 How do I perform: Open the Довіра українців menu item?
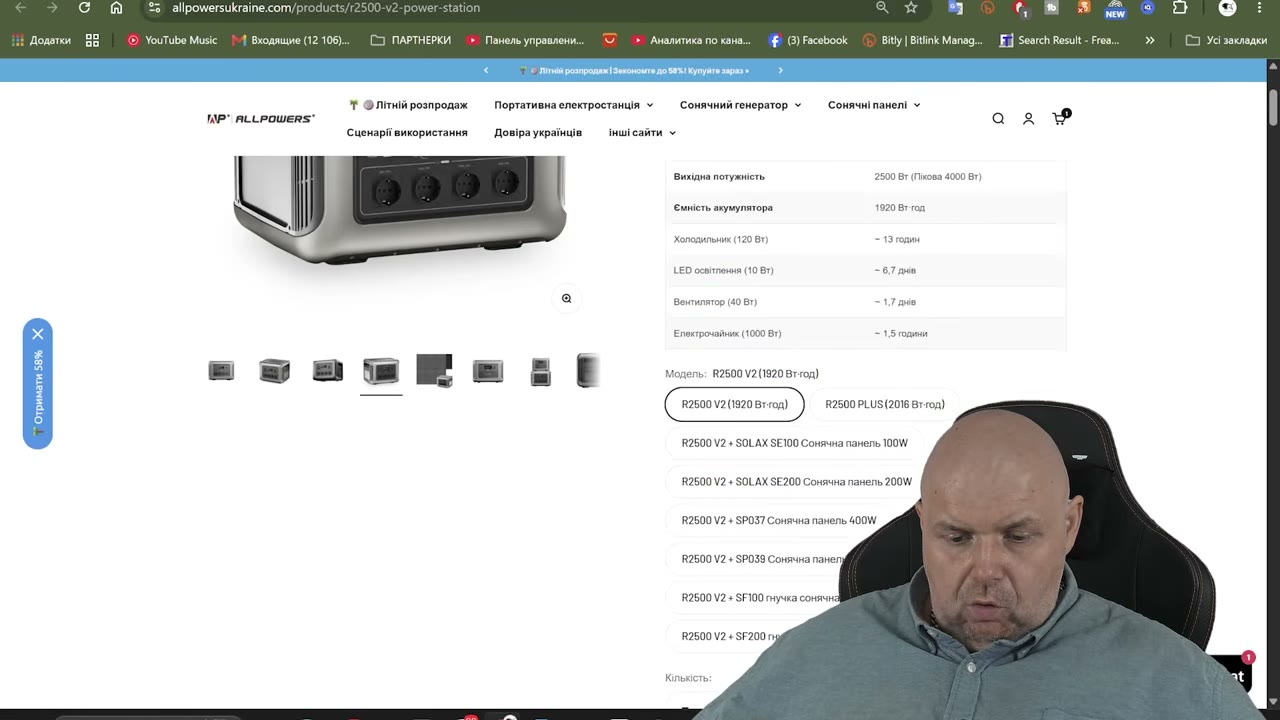pos(538,133)
